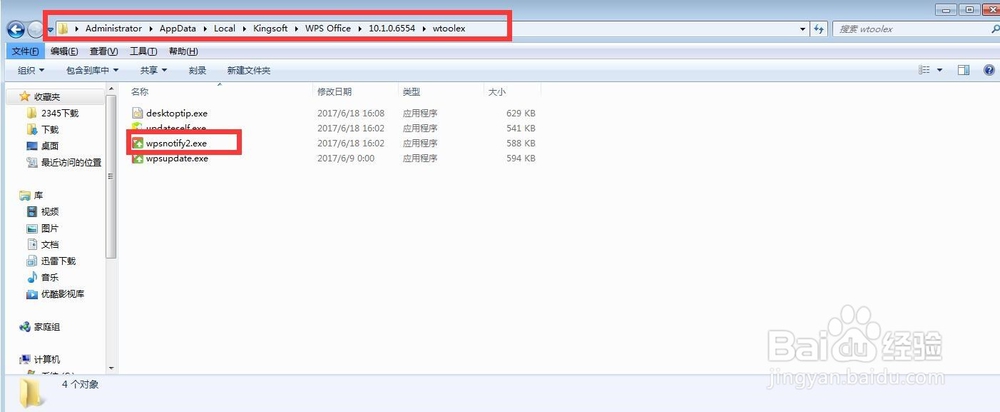Image resolution: width=1000 pixels, height=412 pixels.
Task: Click the refresh button next to address bar
Action: tap(819, 29)
